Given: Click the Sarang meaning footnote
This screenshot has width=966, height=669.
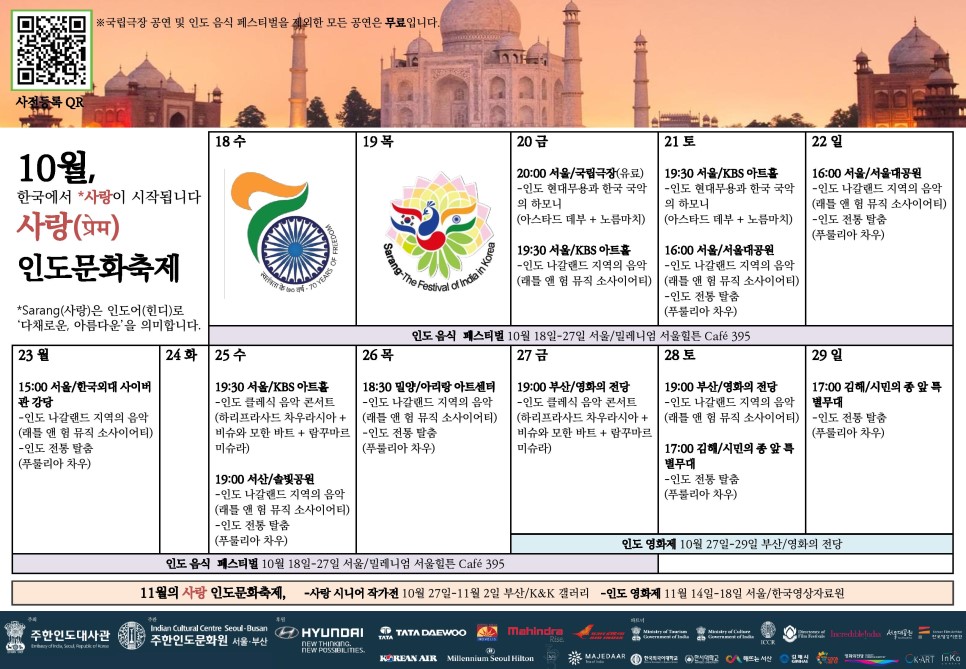Looking at the screenshot, I should [x=109, y=318].
